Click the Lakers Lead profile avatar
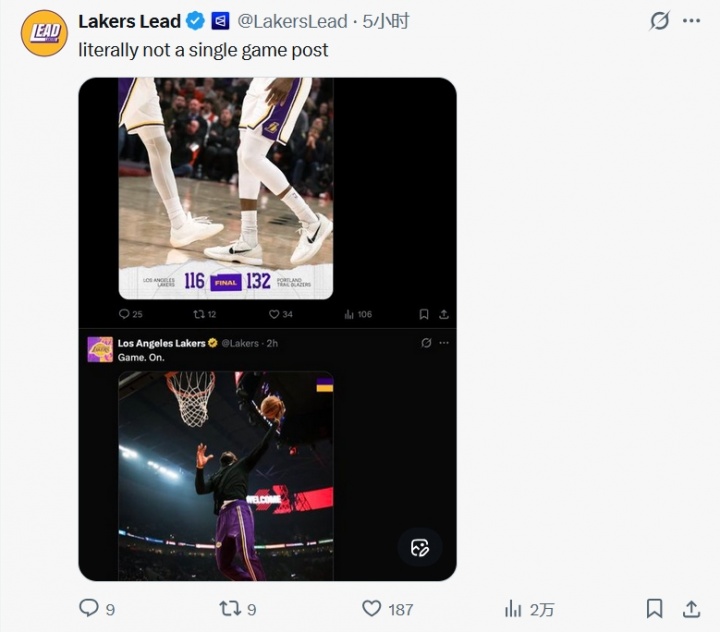This screenshot has width=720, height=632. (44, 33)
